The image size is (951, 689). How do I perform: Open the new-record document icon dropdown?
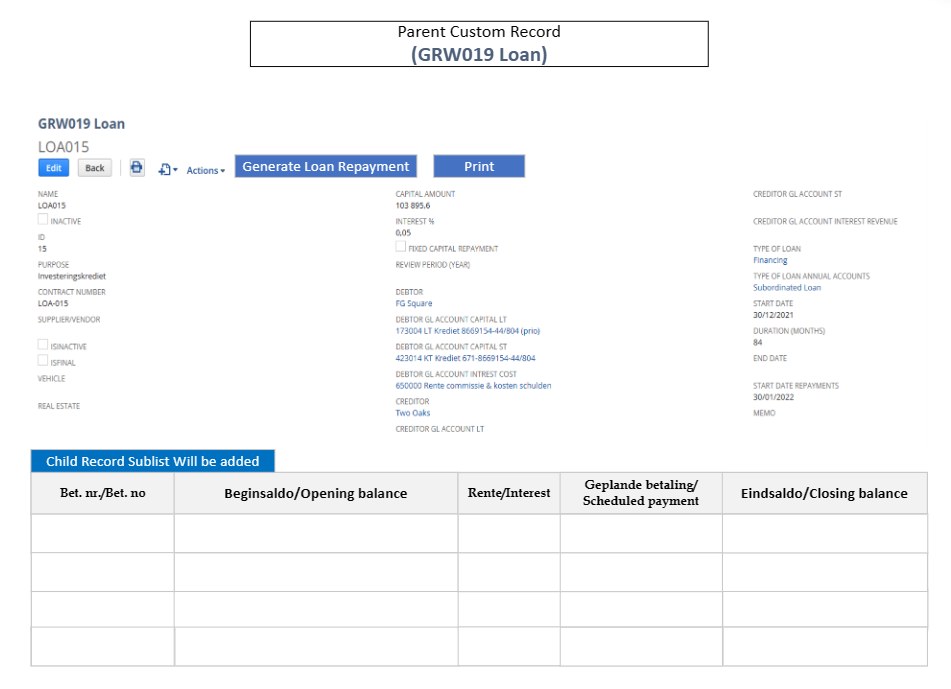click(167, 170)
